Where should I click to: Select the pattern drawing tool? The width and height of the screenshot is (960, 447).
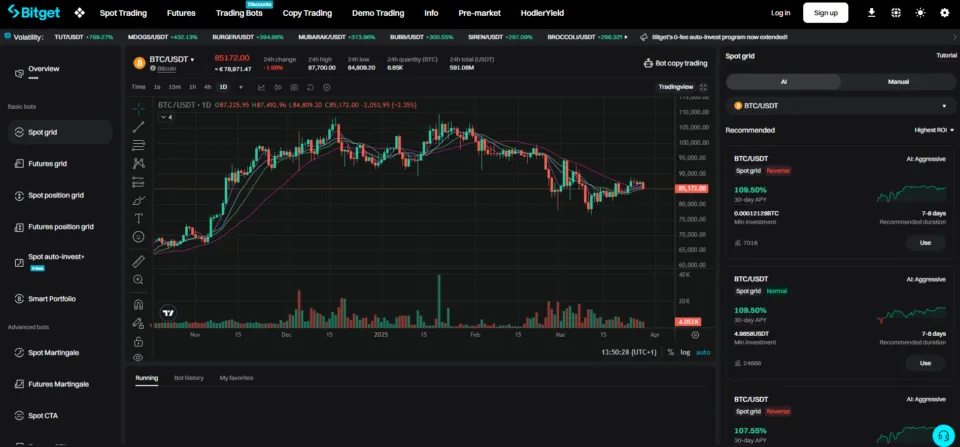coord(139,163)
